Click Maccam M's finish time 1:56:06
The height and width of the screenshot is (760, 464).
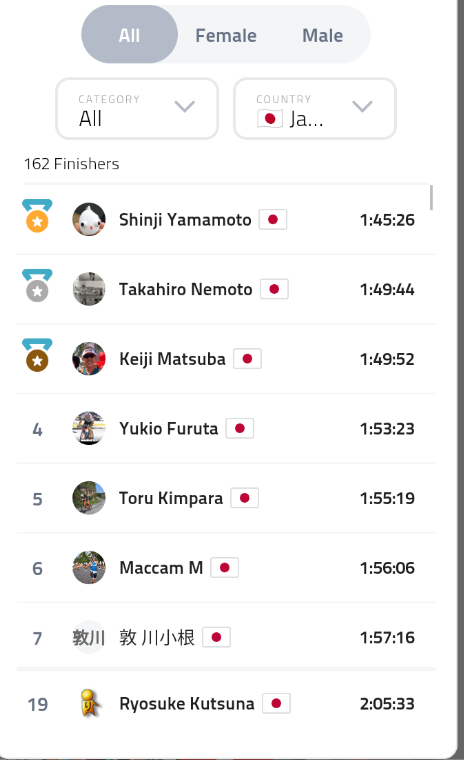tap(387, 568)
